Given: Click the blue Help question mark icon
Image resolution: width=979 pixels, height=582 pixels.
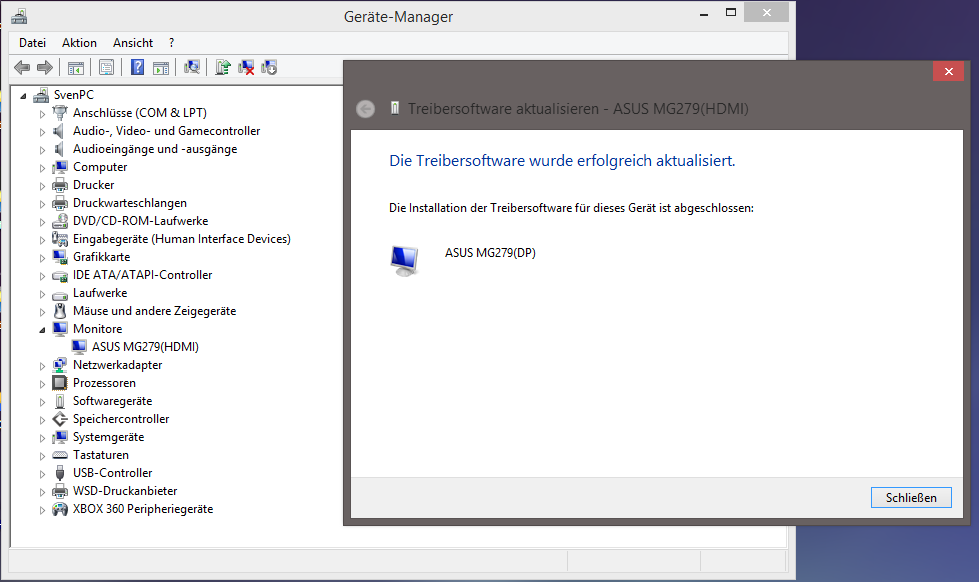Looking at the screenshot, I should [x=137, y=67].
